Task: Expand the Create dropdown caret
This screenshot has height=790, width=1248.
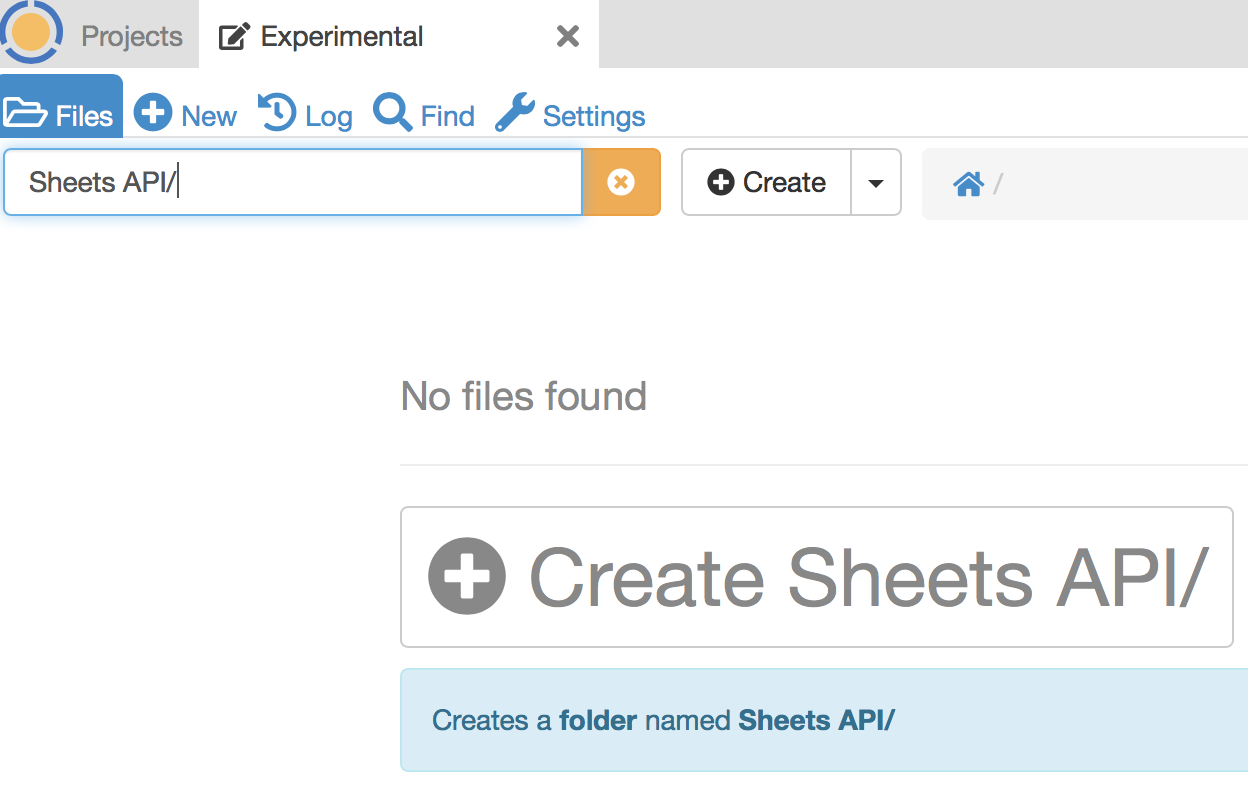Action: tap(876, 183)
